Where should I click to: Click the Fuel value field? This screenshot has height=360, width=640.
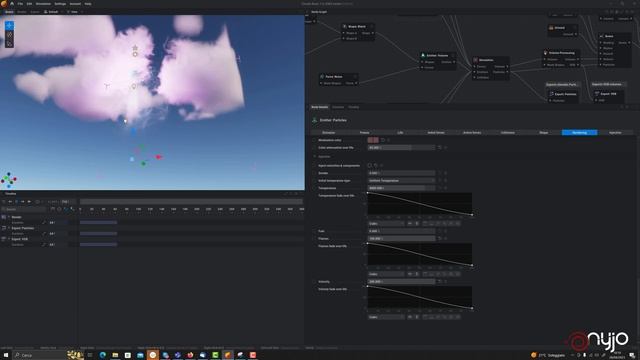click(401, 231)
